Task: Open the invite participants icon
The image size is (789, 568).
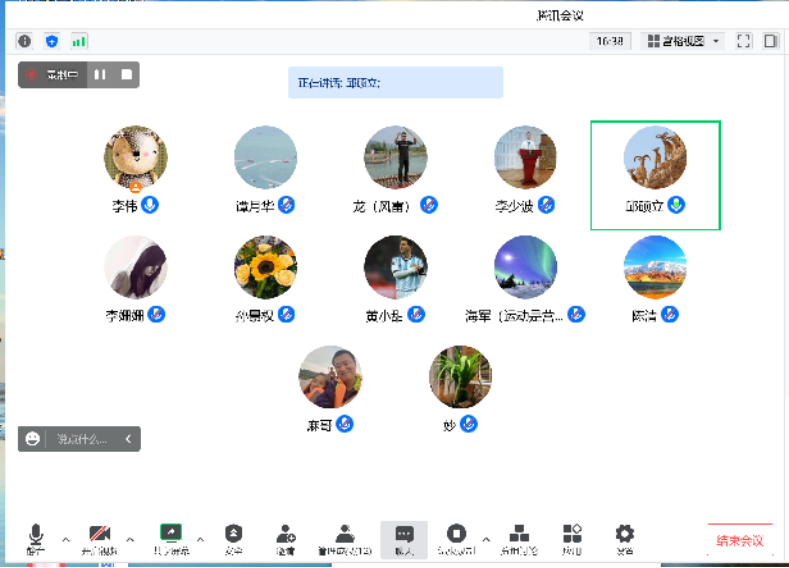Action: click(286, 538)
